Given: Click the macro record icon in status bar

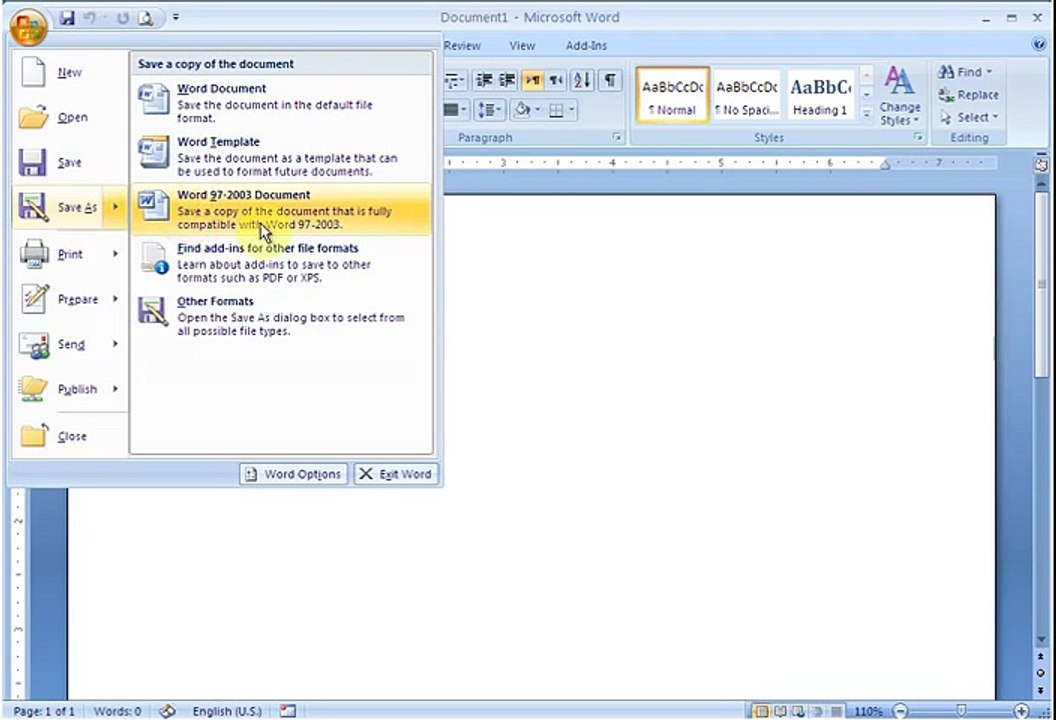Looking at the screenshot, I should pos(288,711).
